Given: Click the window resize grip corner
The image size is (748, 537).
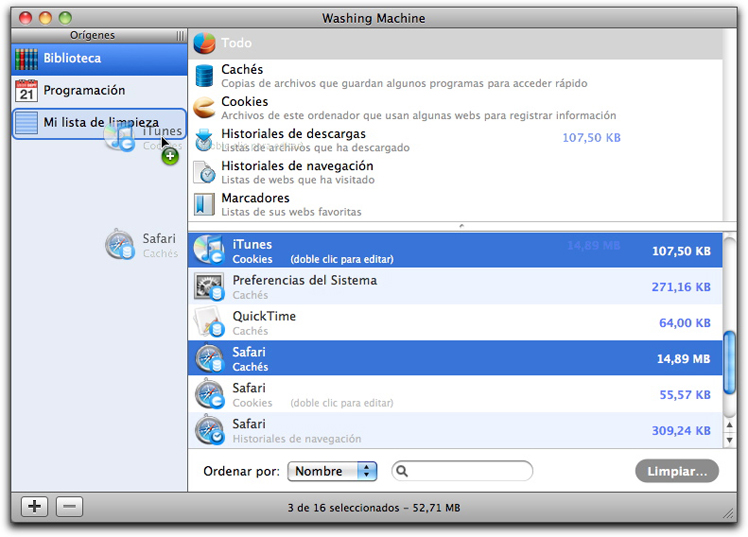Looking at the screenshot, I should click(728, 513).
